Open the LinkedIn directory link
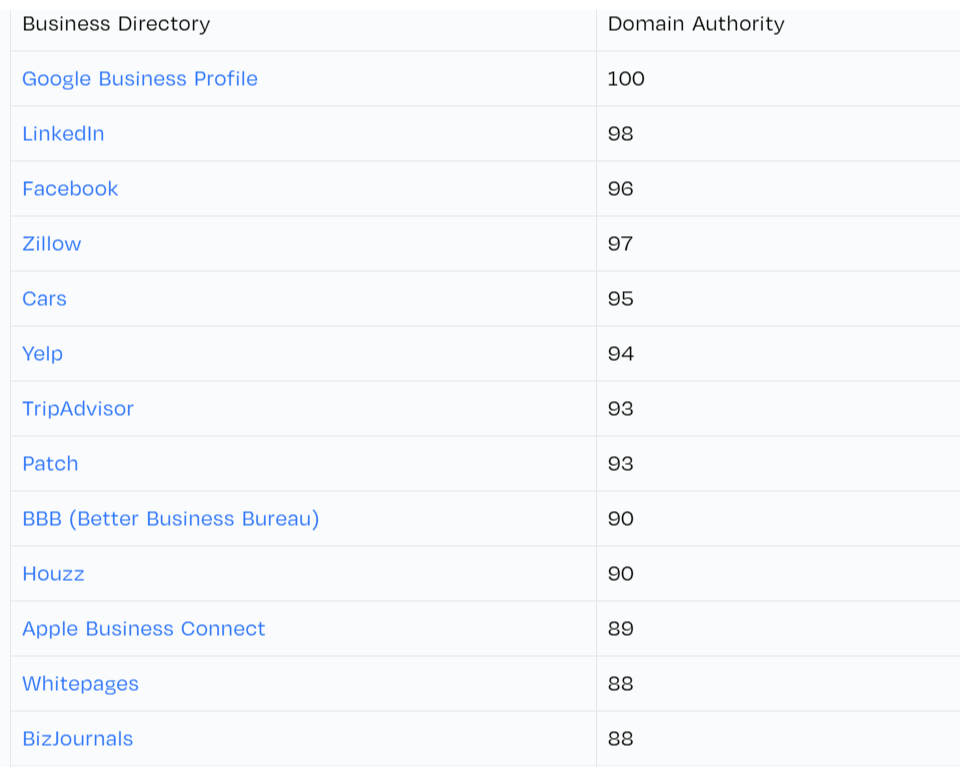Screen dimensions: 960x767 pyautogui.click(x=63, y=133)
